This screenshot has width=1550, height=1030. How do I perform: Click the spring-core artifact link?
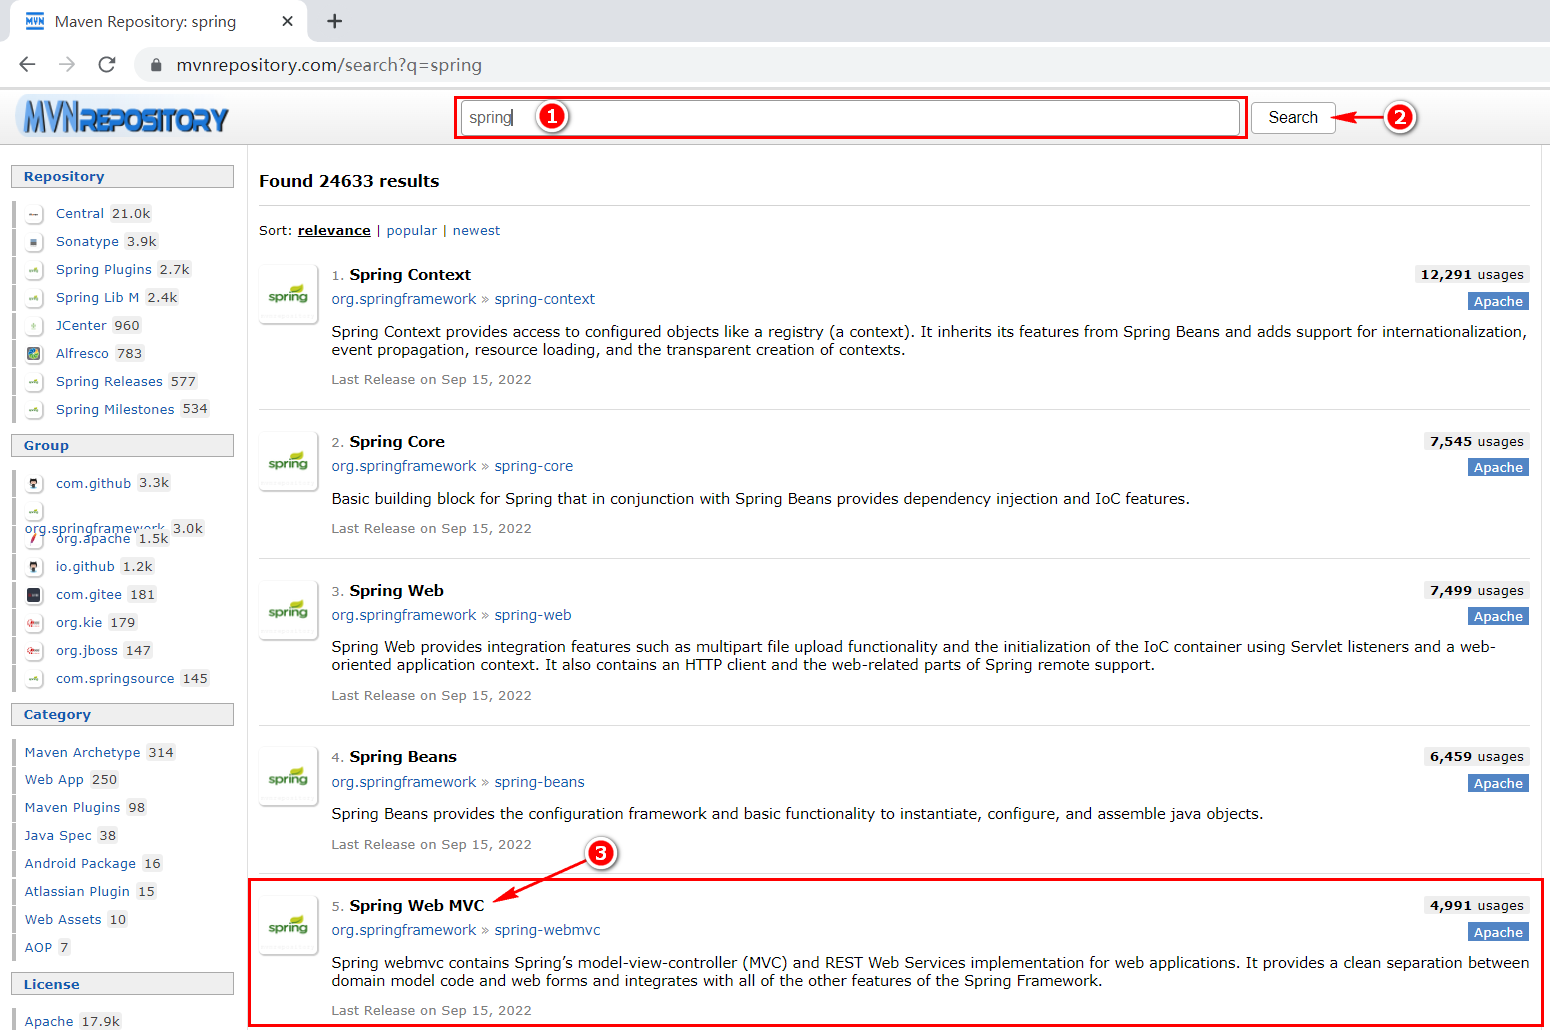point(534,466)
